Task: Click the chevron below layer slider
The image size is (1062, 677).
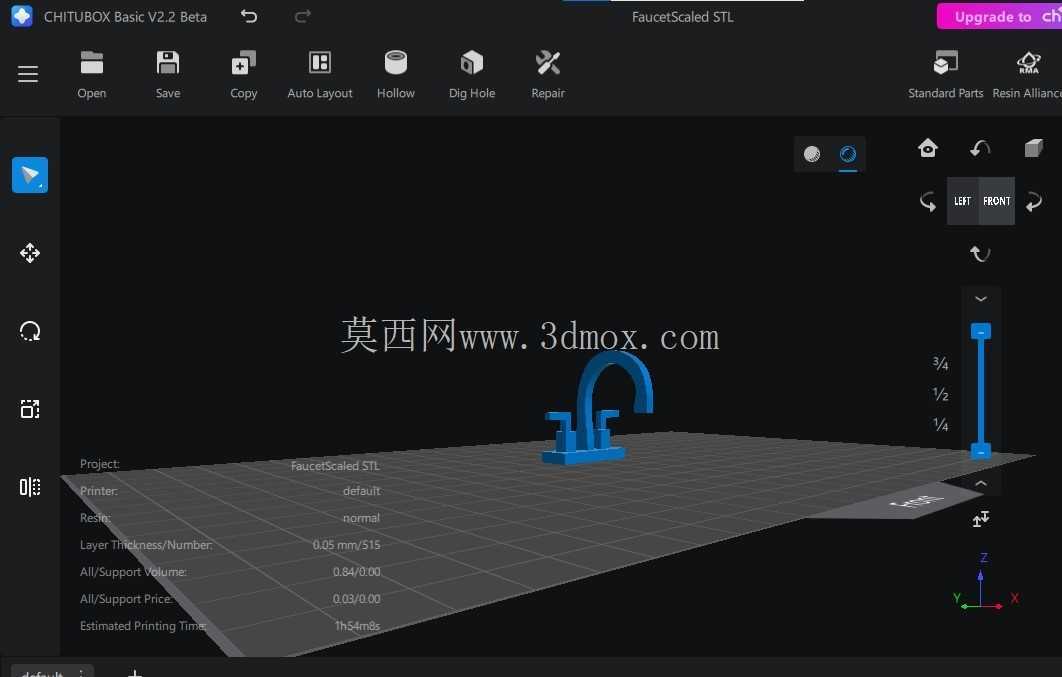Action: point(981,483)
